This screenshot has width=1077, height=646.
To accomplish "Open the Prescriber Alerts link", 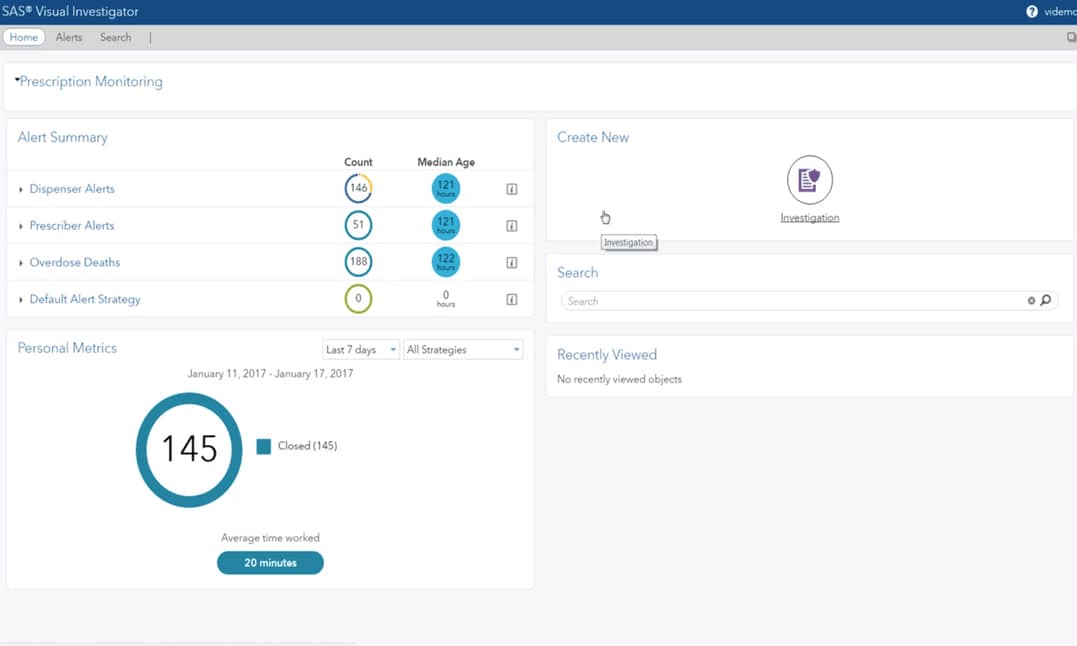I will 74,225.
